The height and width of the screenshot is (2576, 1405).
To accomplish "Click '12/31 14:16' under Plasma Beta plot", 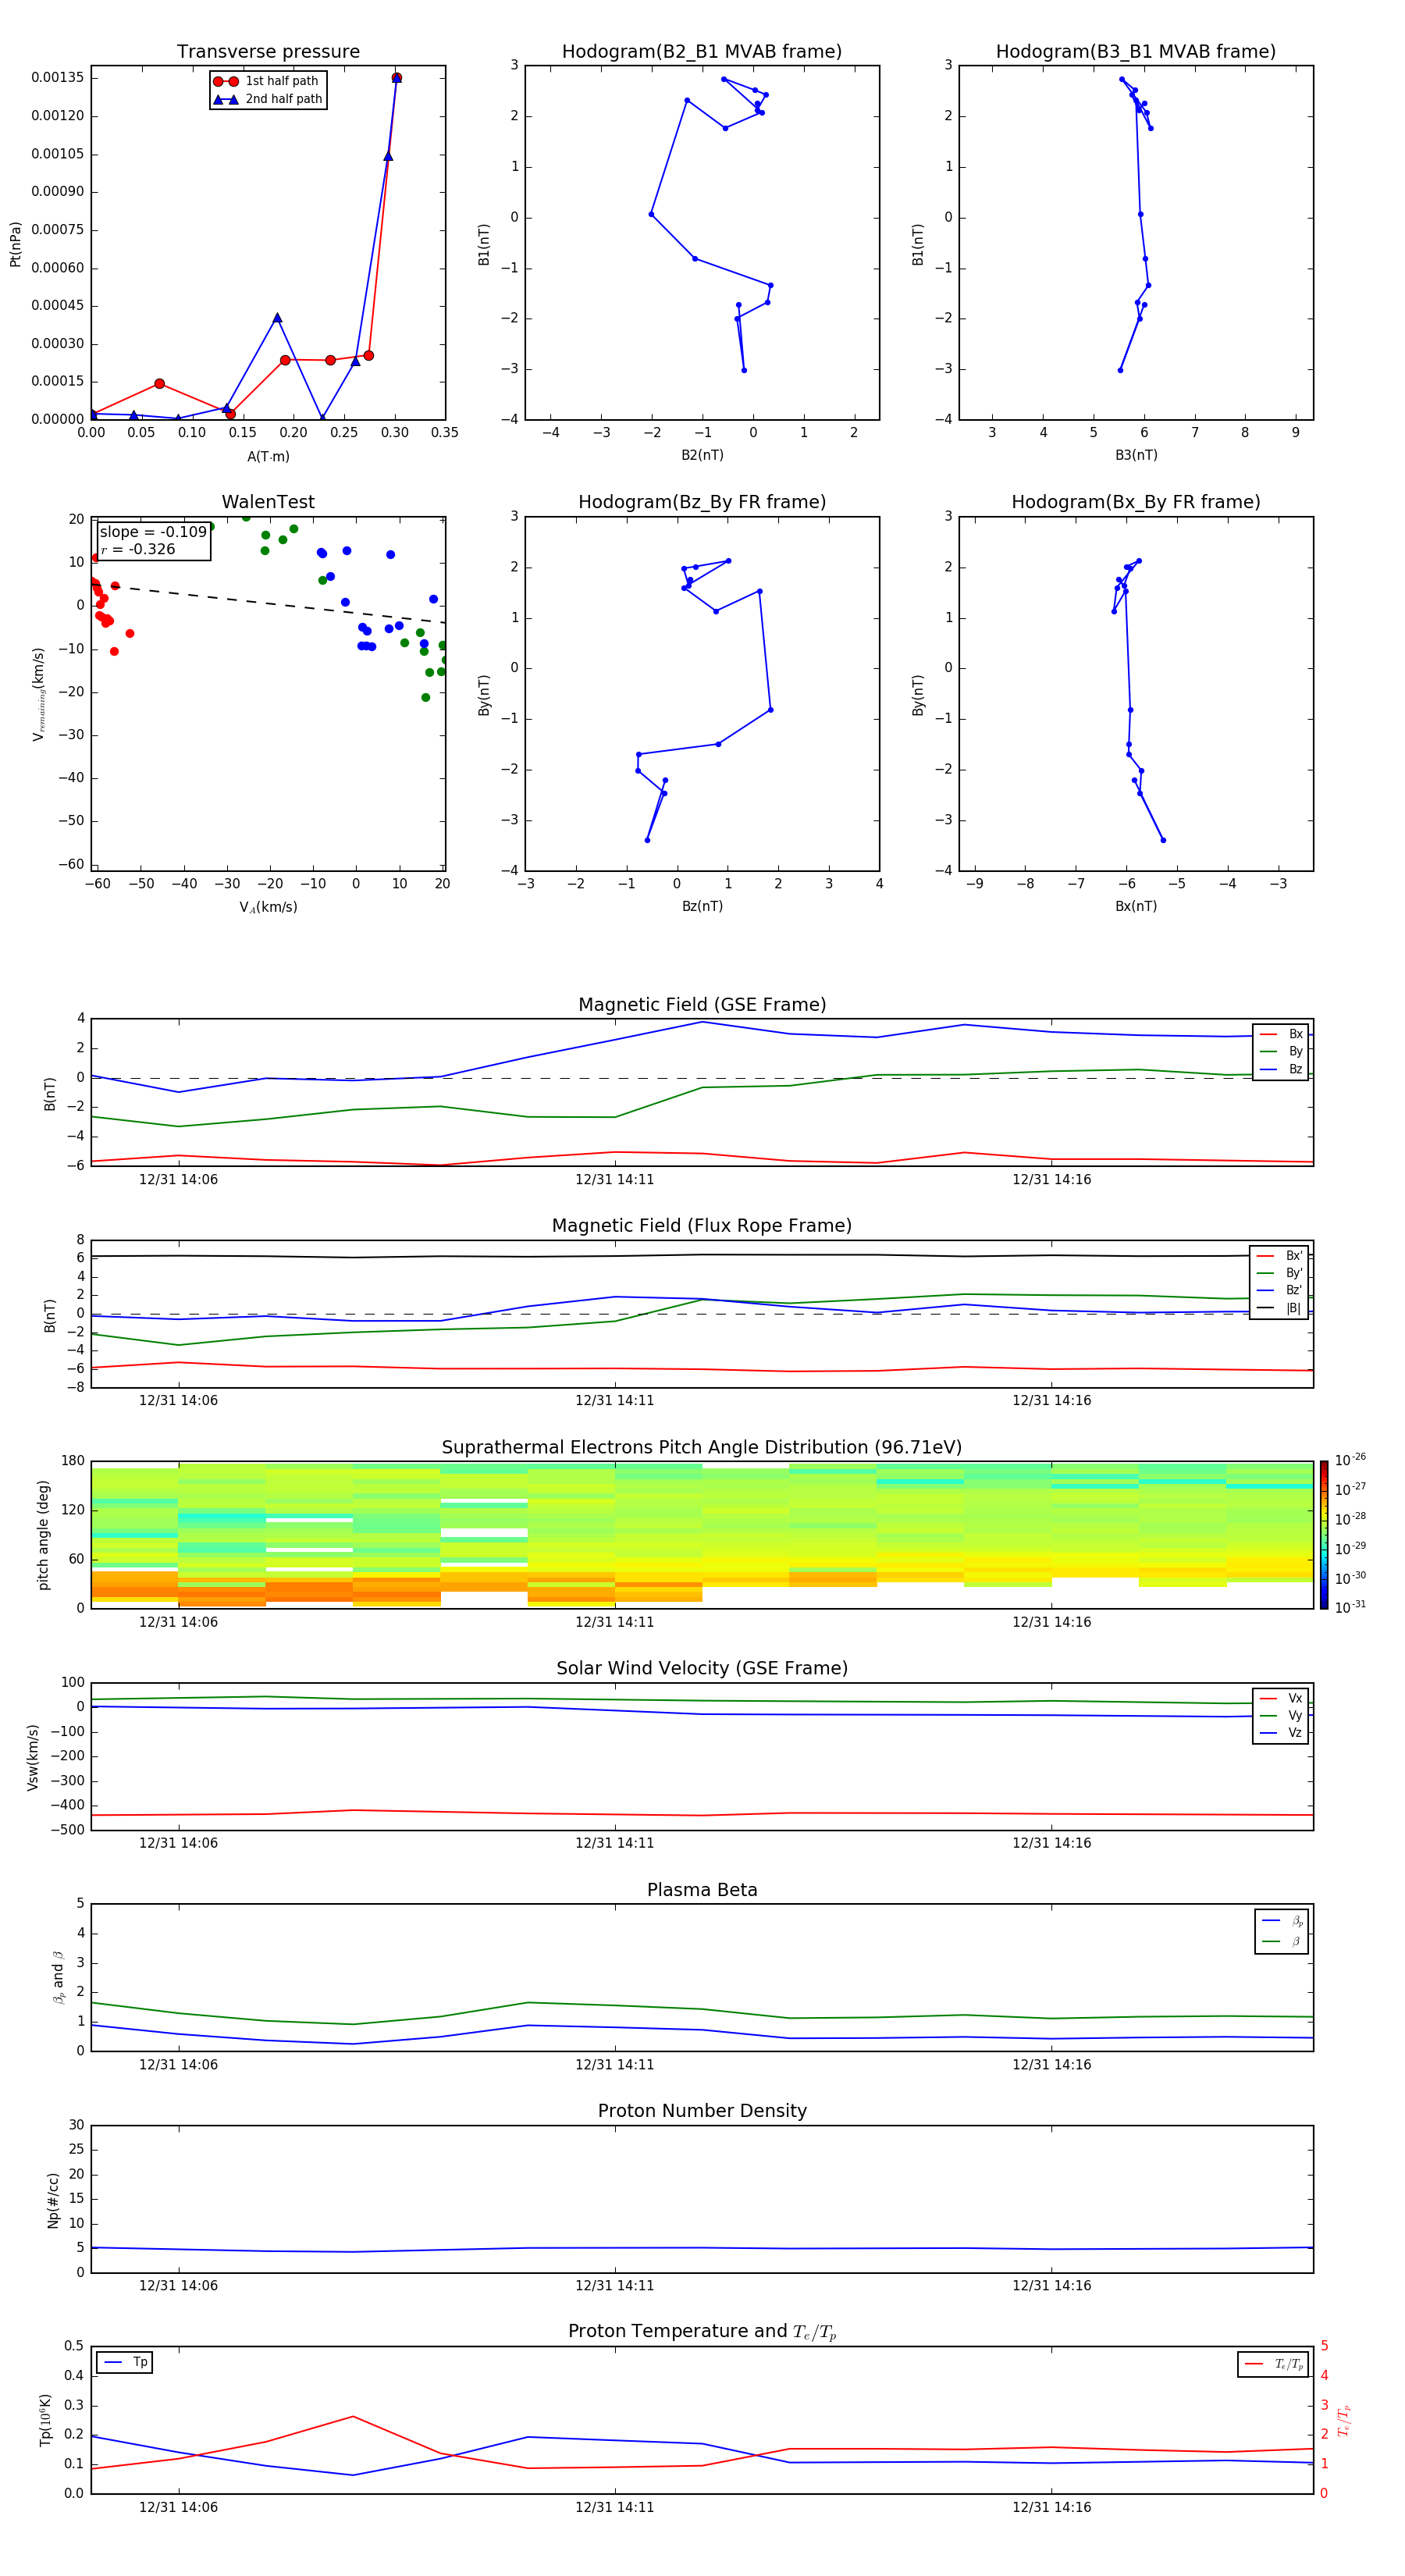I will 1051,2064.
